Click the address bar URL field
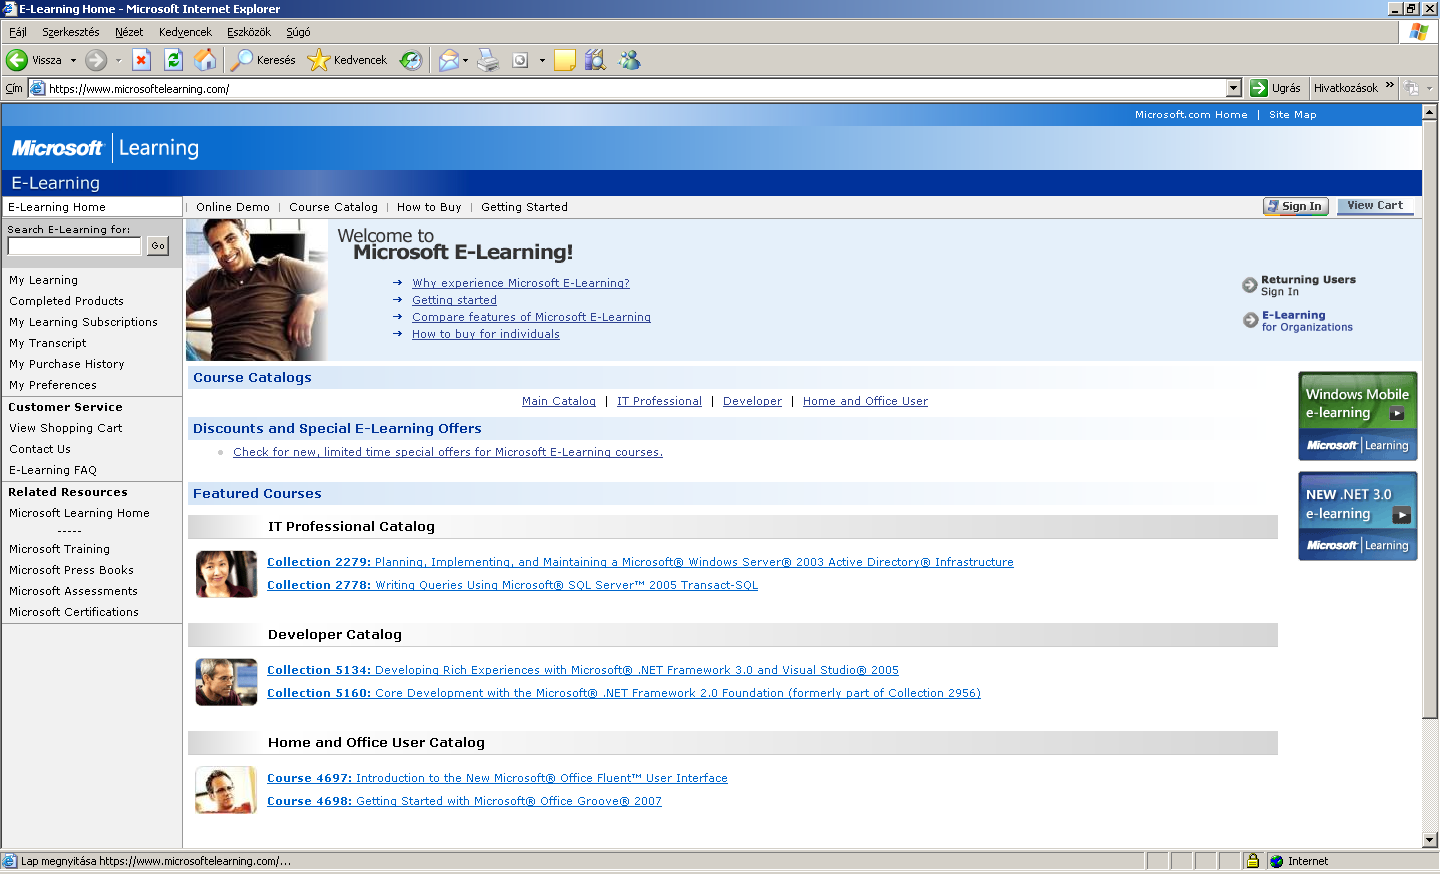This screenshot has width=1440, height=874. (x=635, y=88)
